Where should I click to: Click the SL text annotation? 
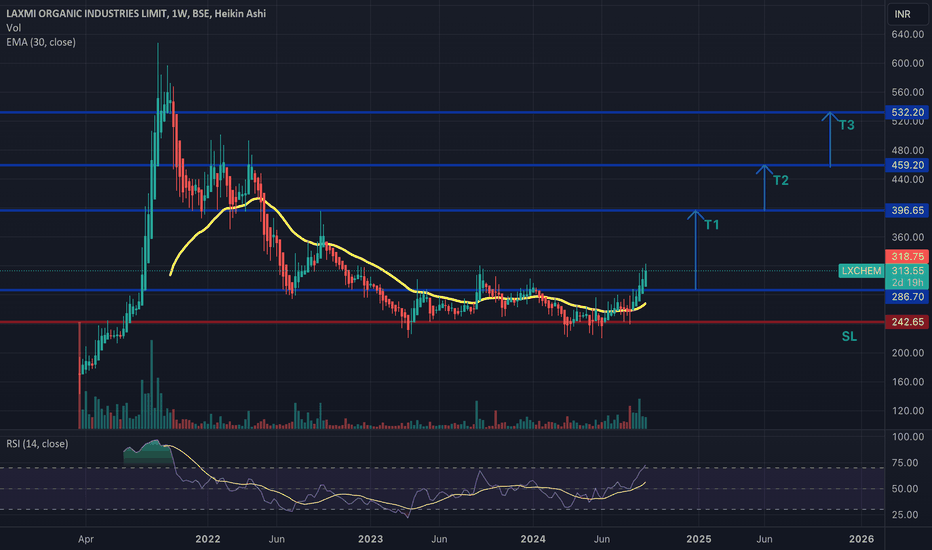click(849, 337)
